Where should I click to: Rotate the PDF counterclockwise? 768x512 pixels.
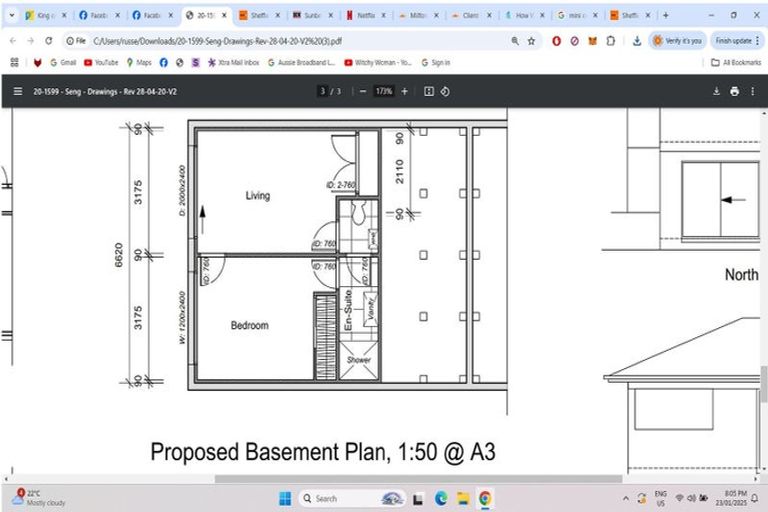[445, 91]
